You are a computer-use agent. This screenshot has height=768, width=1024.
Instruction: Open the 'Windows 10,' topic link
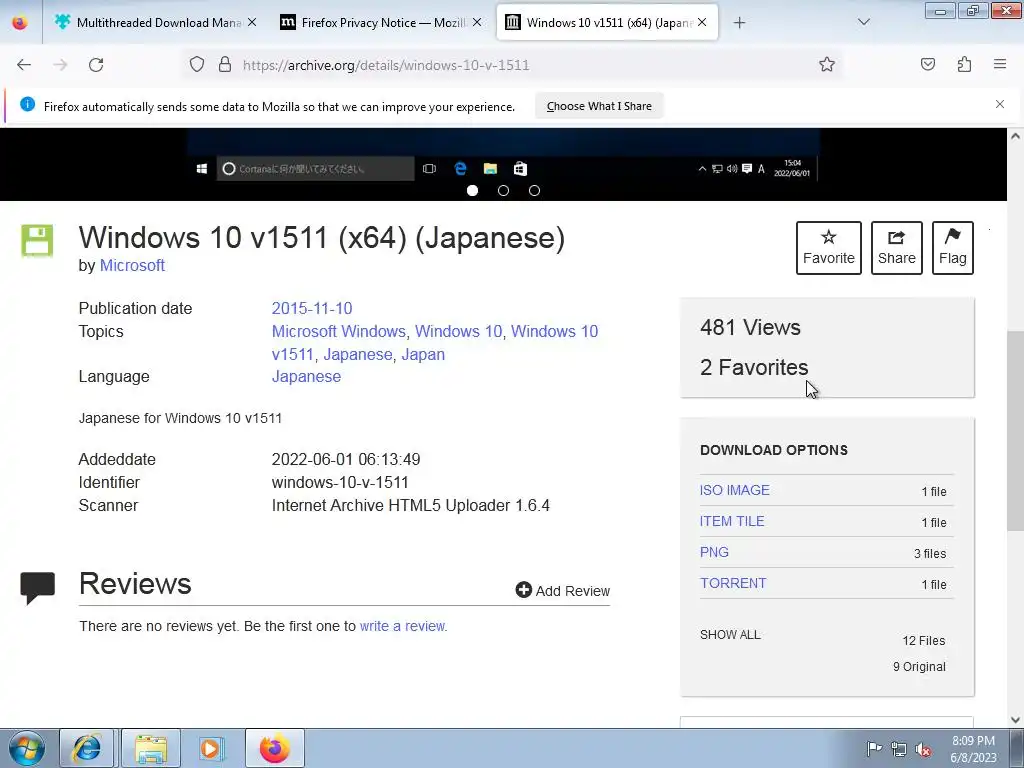(458, 331)
